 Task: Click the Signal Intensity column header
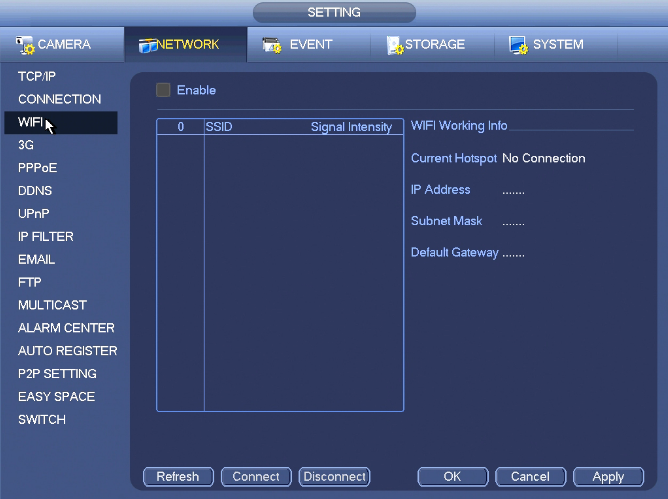pos(351,127)
